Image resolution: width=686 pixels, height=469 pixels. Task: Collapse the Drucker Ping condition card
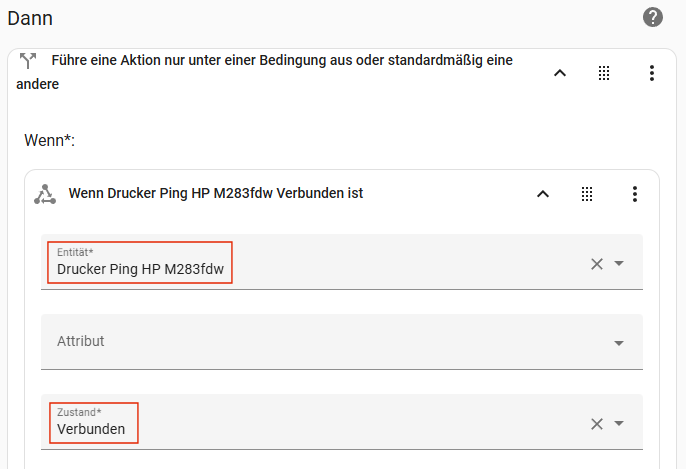tap(543, 194)
